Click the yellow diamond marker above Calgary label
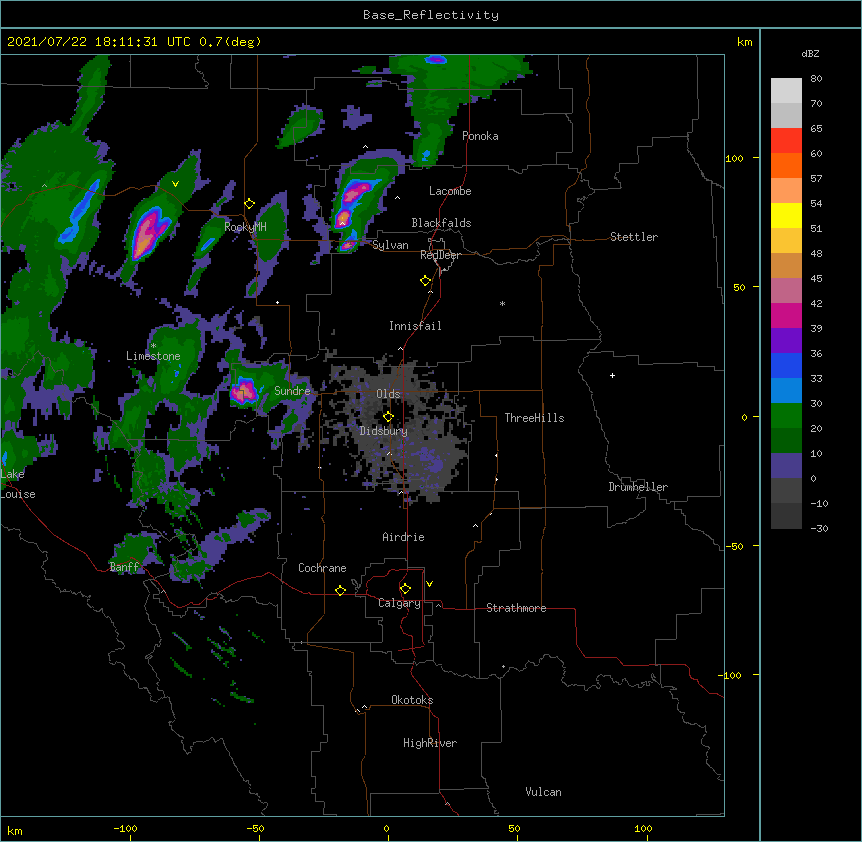This screenshot has width=862, height=842. pyautogui.click(x=405, y=589)
